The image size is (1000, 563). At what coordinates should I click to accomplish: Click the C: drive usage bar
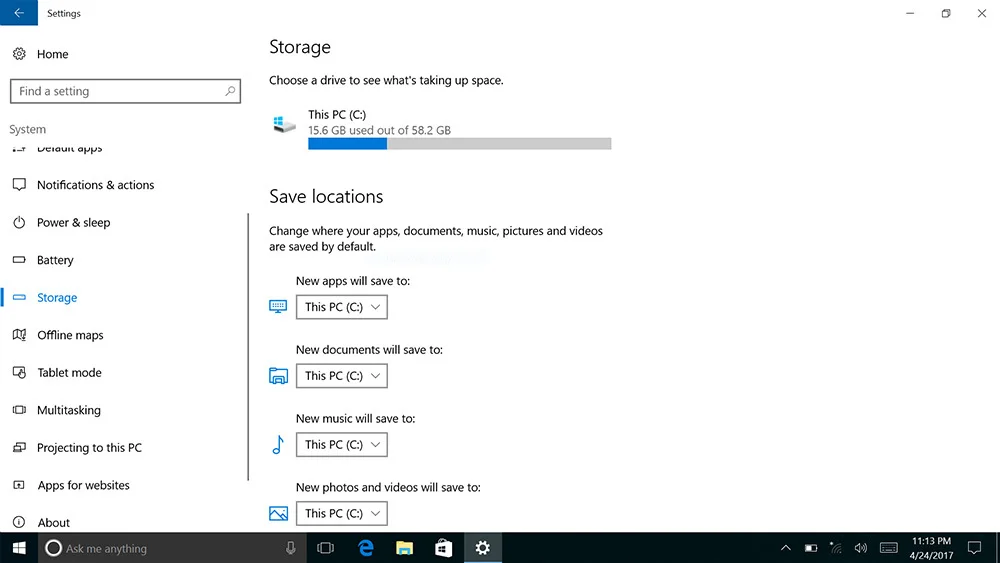point(459,144)
